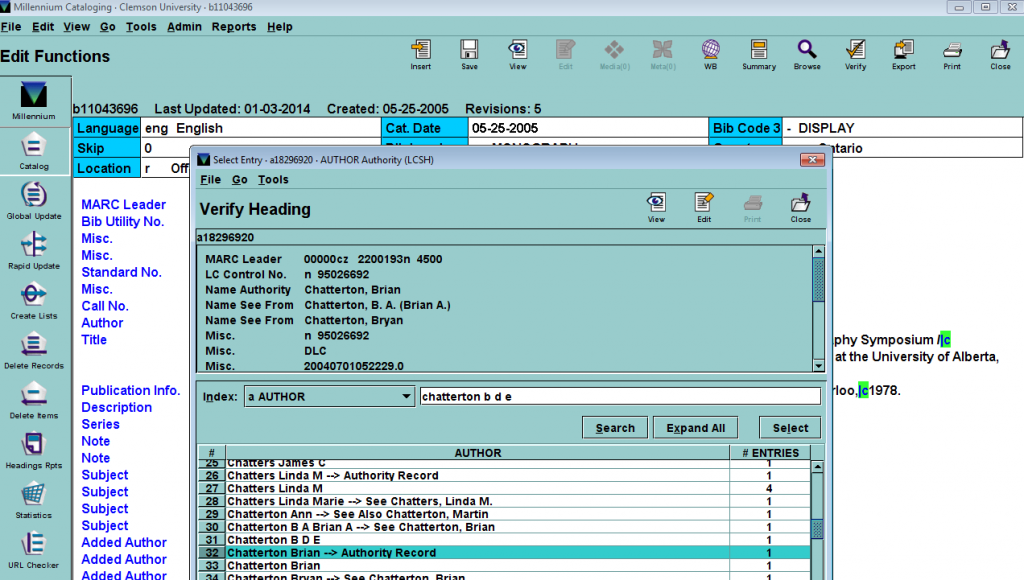Click the Language field label
The width and height of the screenshot is (1024, 580).
tap(108, 128)
